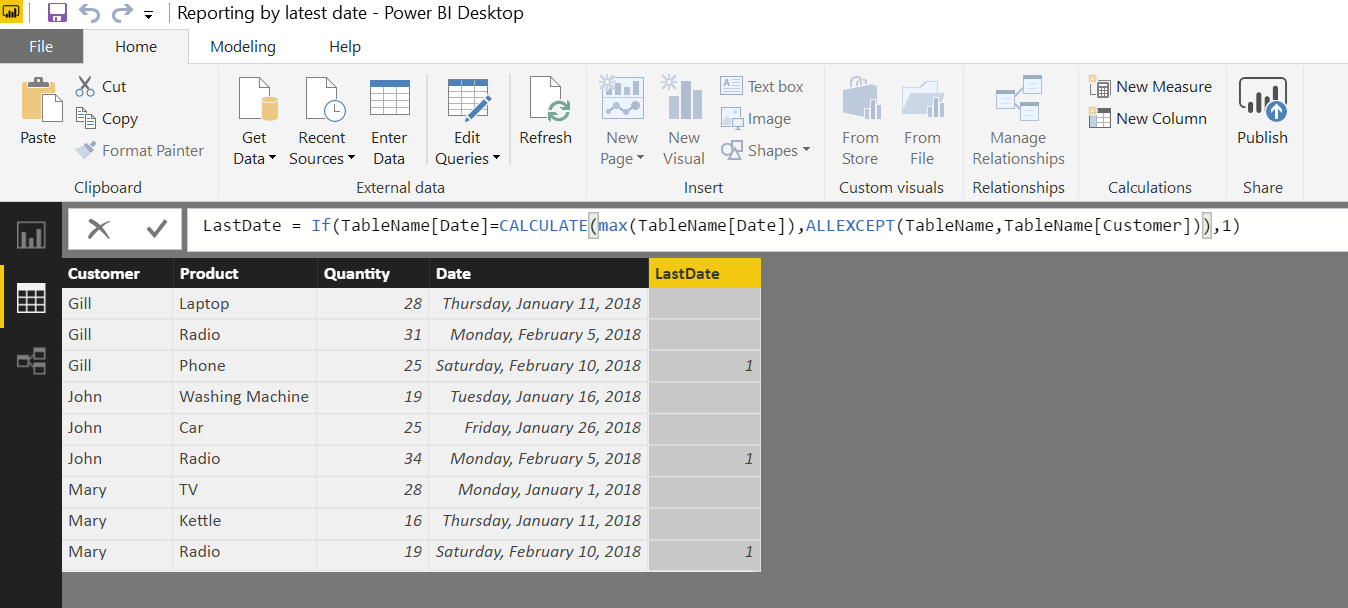Open the Help ribbon tab
1348x608 pixels.
[x=345, y=46]
